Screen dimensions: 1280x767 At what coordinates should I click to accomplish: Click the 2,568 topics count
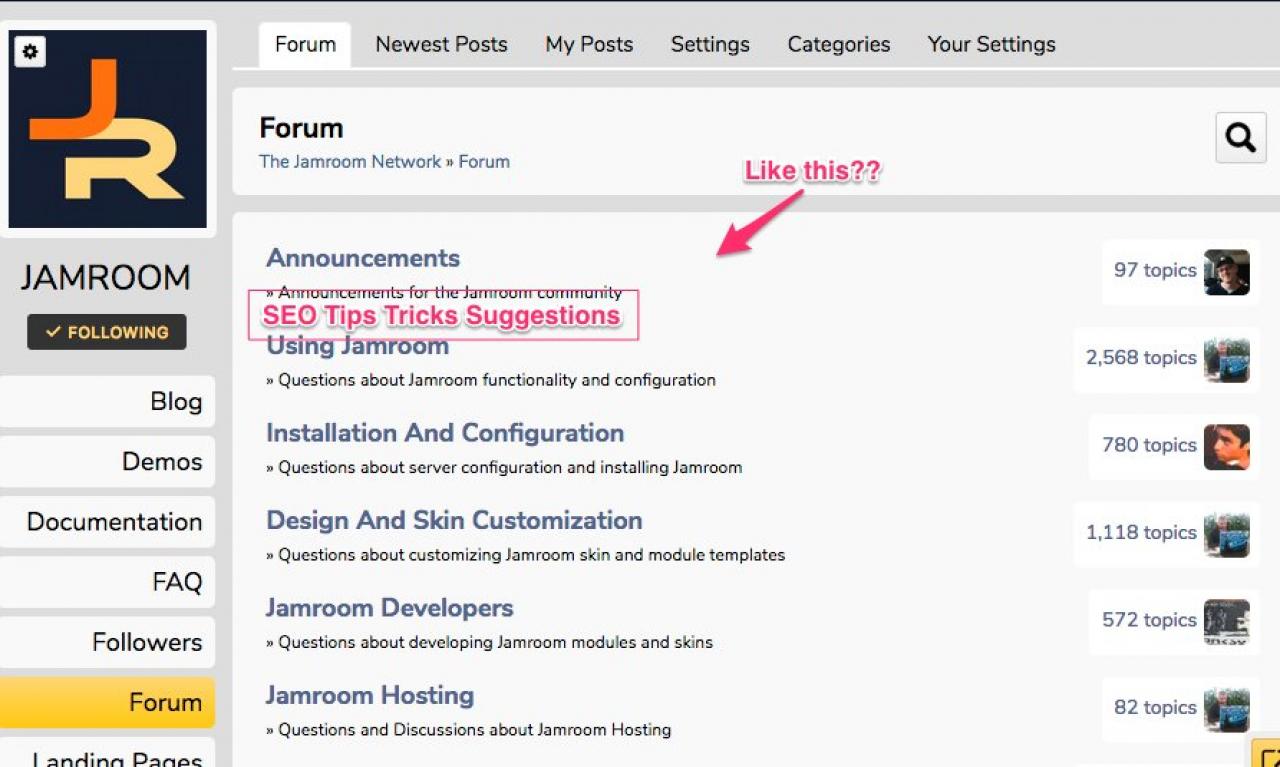(x=1141, y=358)
